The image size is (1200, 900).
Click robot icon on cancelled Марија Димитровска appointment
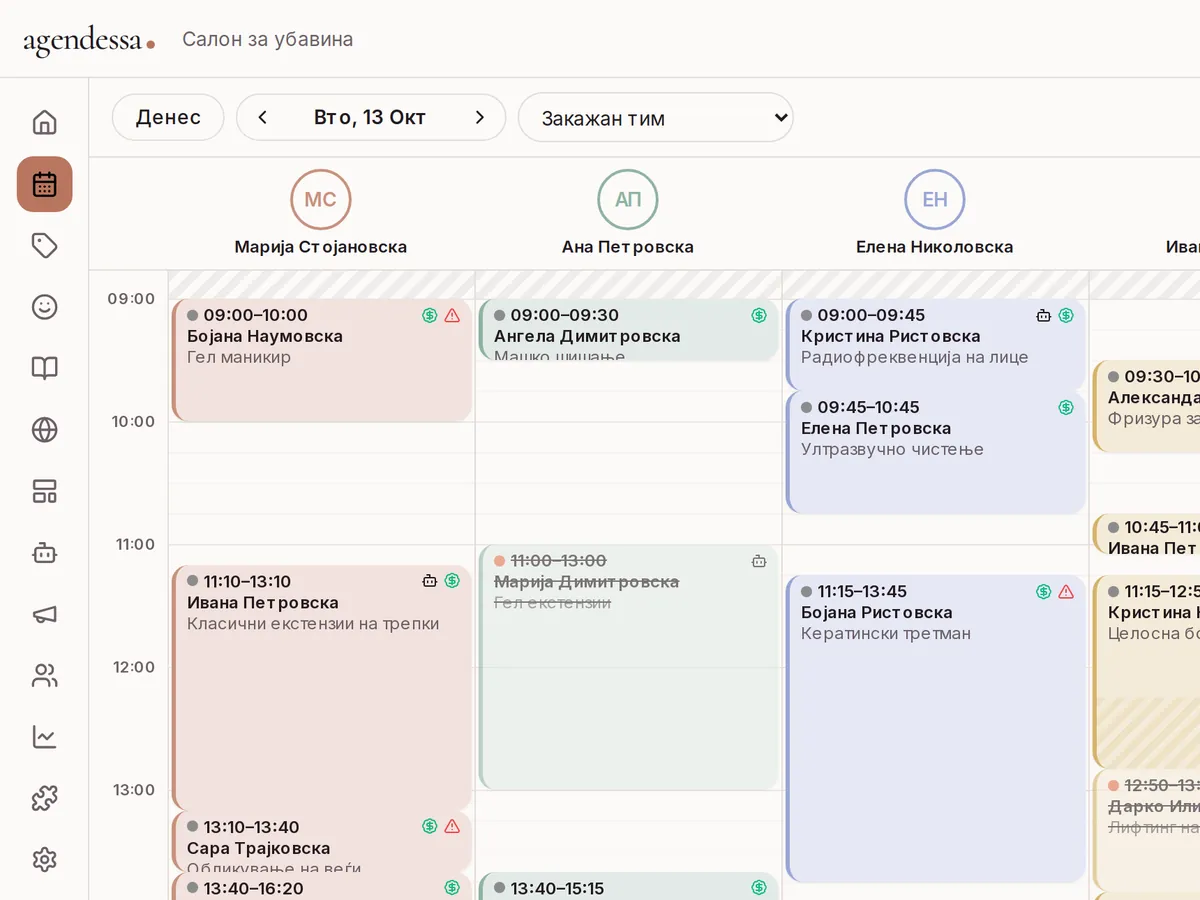click(759, 561)
